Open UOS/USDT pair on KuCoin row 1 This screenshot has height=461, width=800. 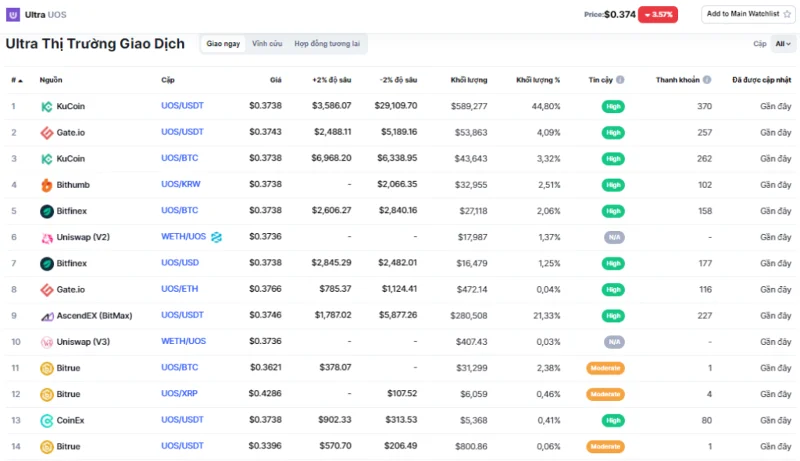[x=182, y=106]
